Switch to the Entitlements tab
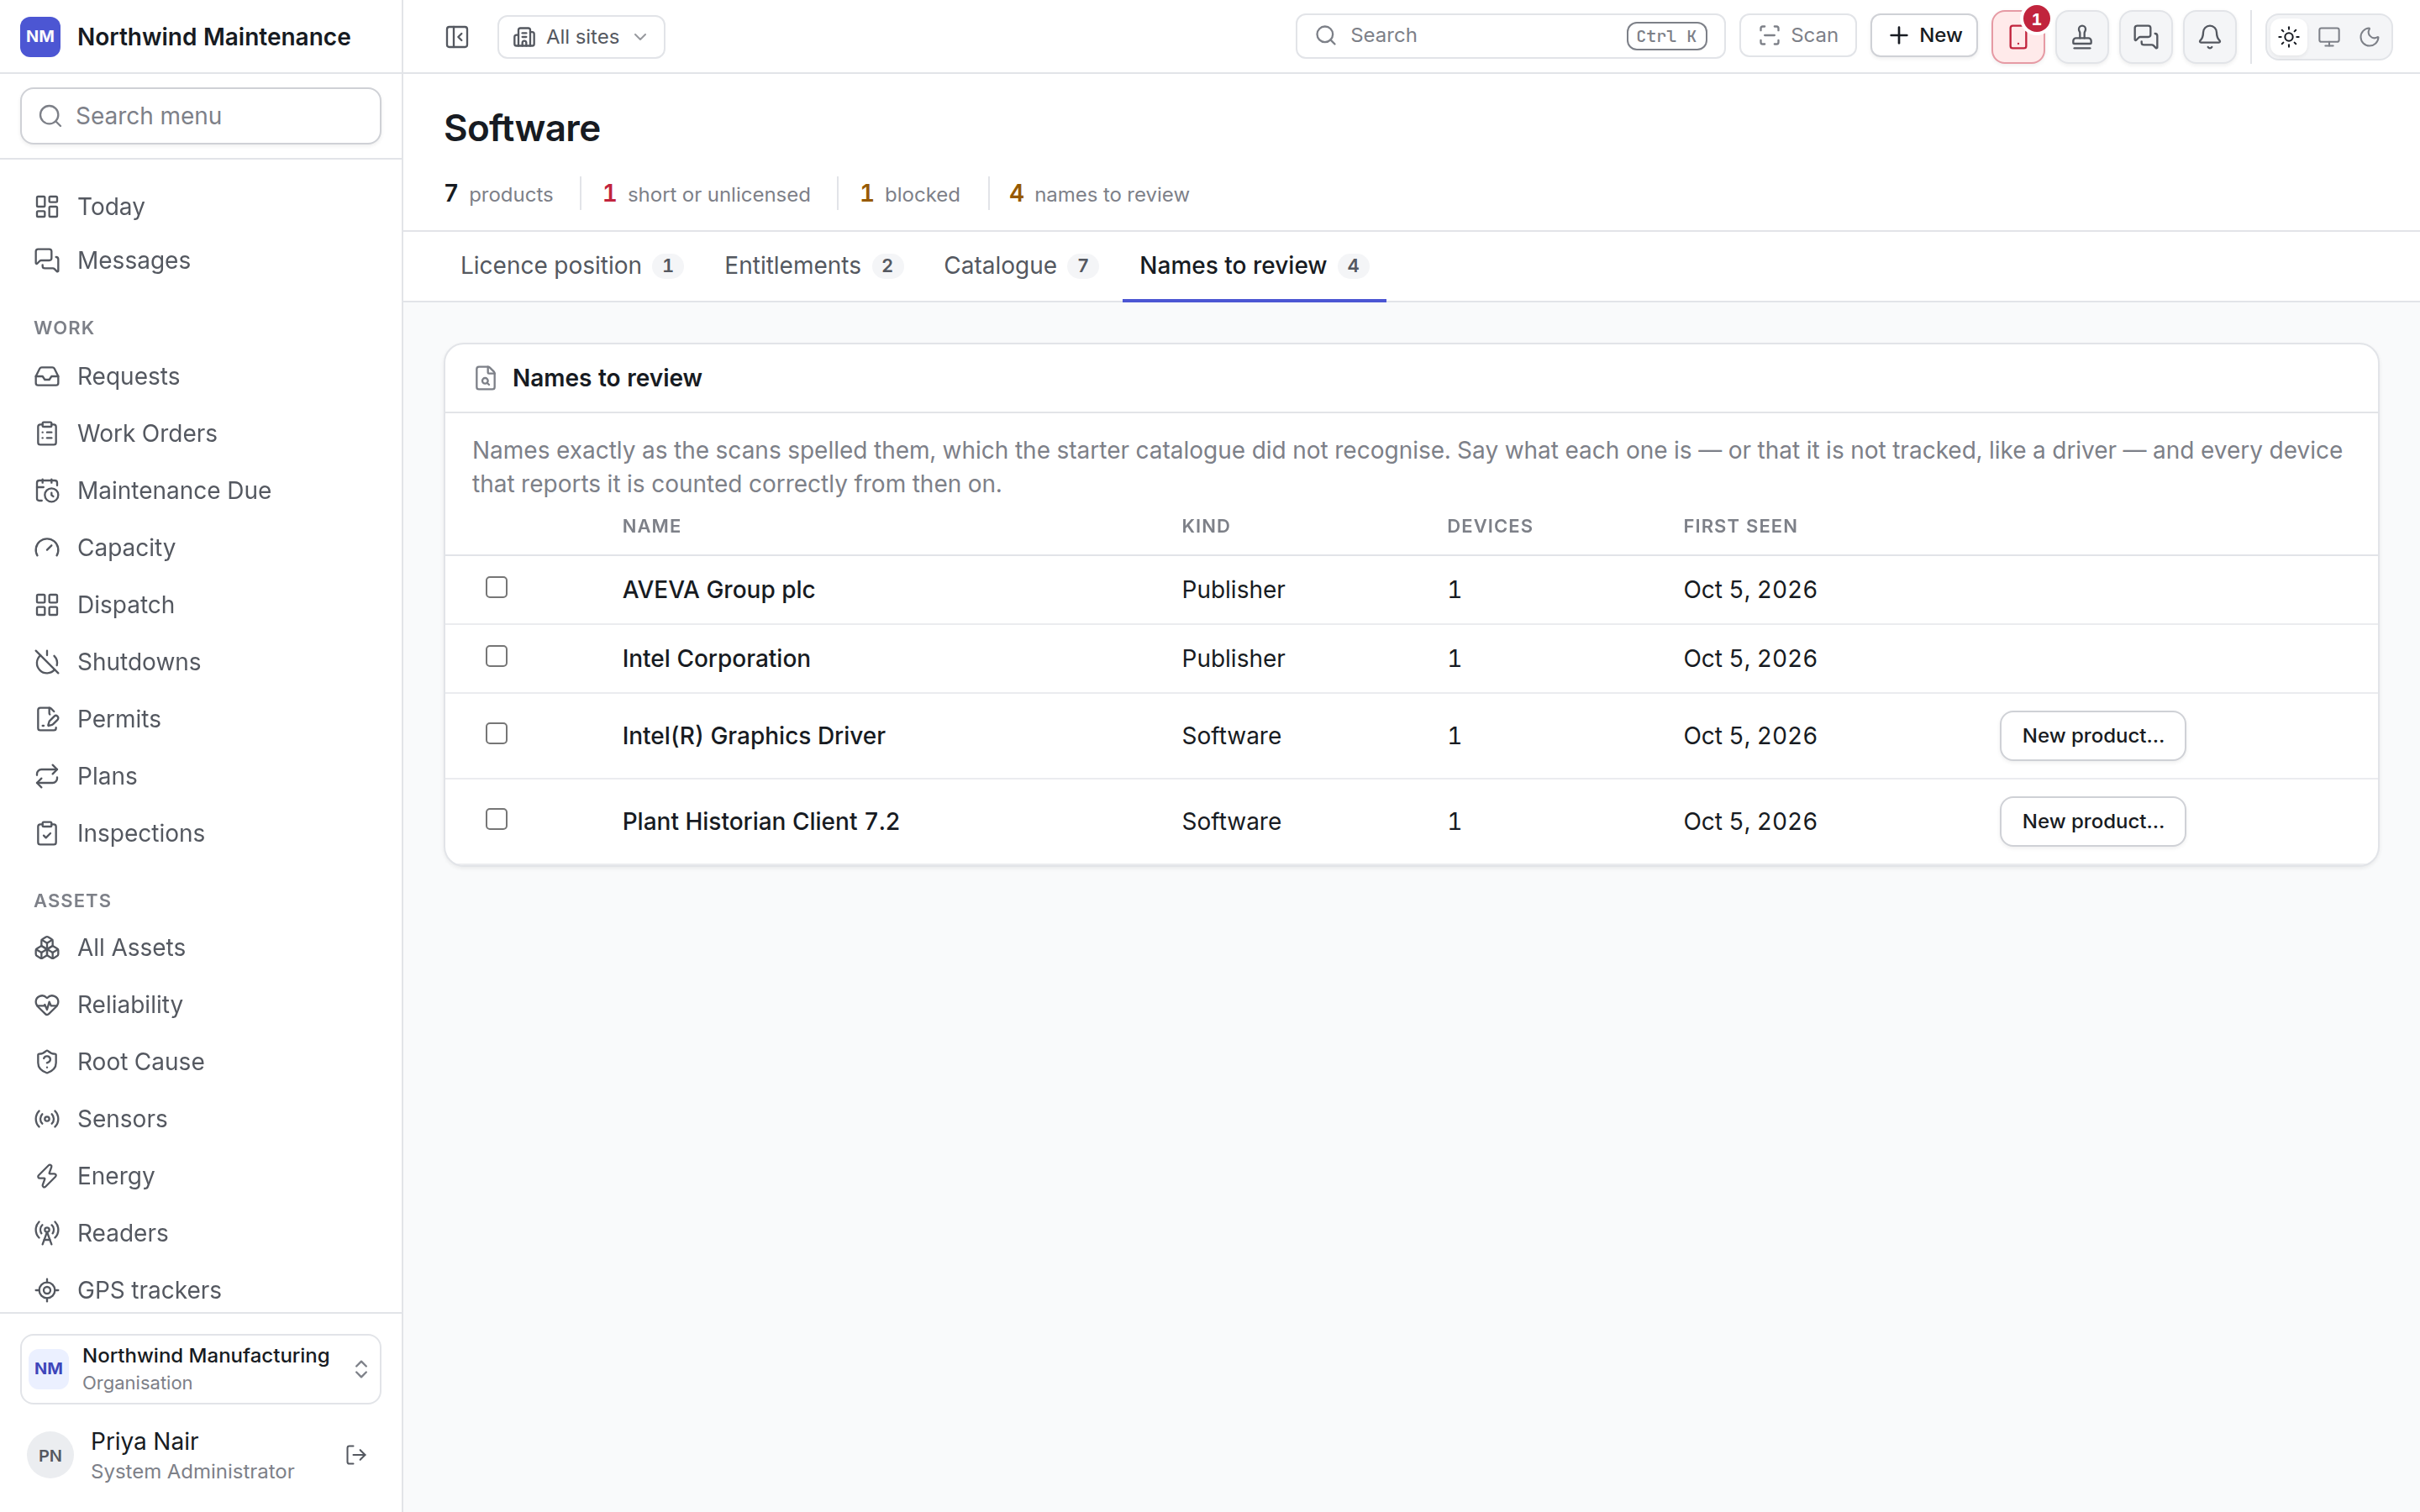The image size is (2420, 1512). pos(813,266)
